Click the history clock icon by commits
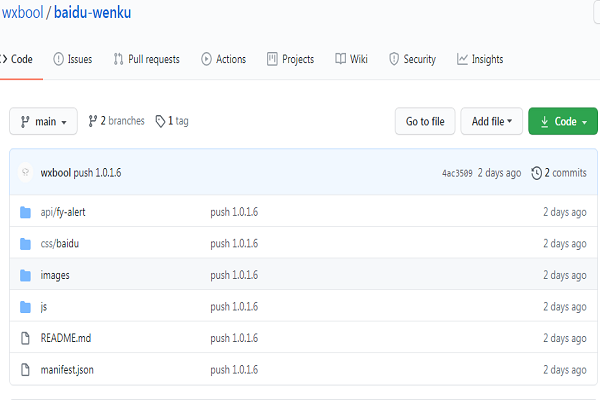 537,173
